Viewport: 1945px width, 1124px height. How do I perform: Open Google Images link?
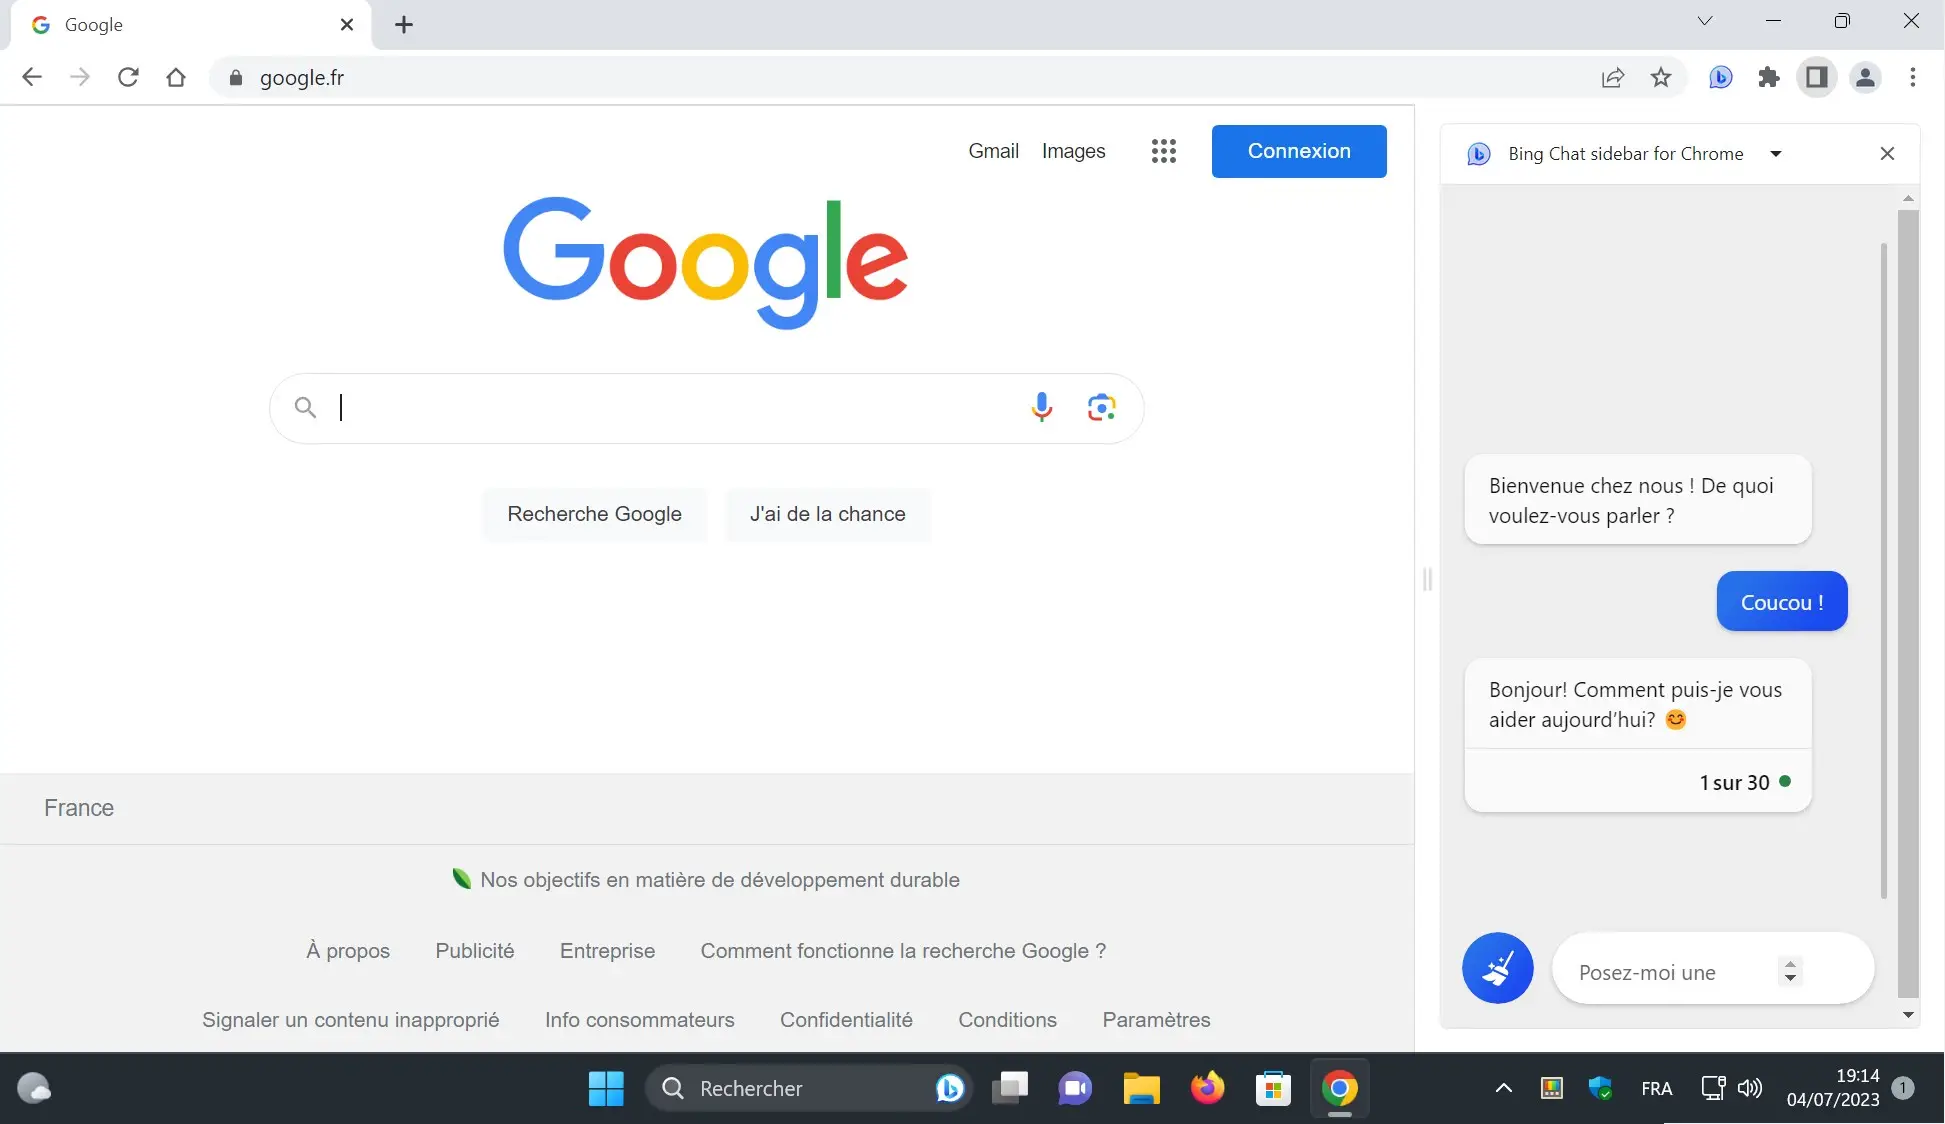(x=1073, y=151)
